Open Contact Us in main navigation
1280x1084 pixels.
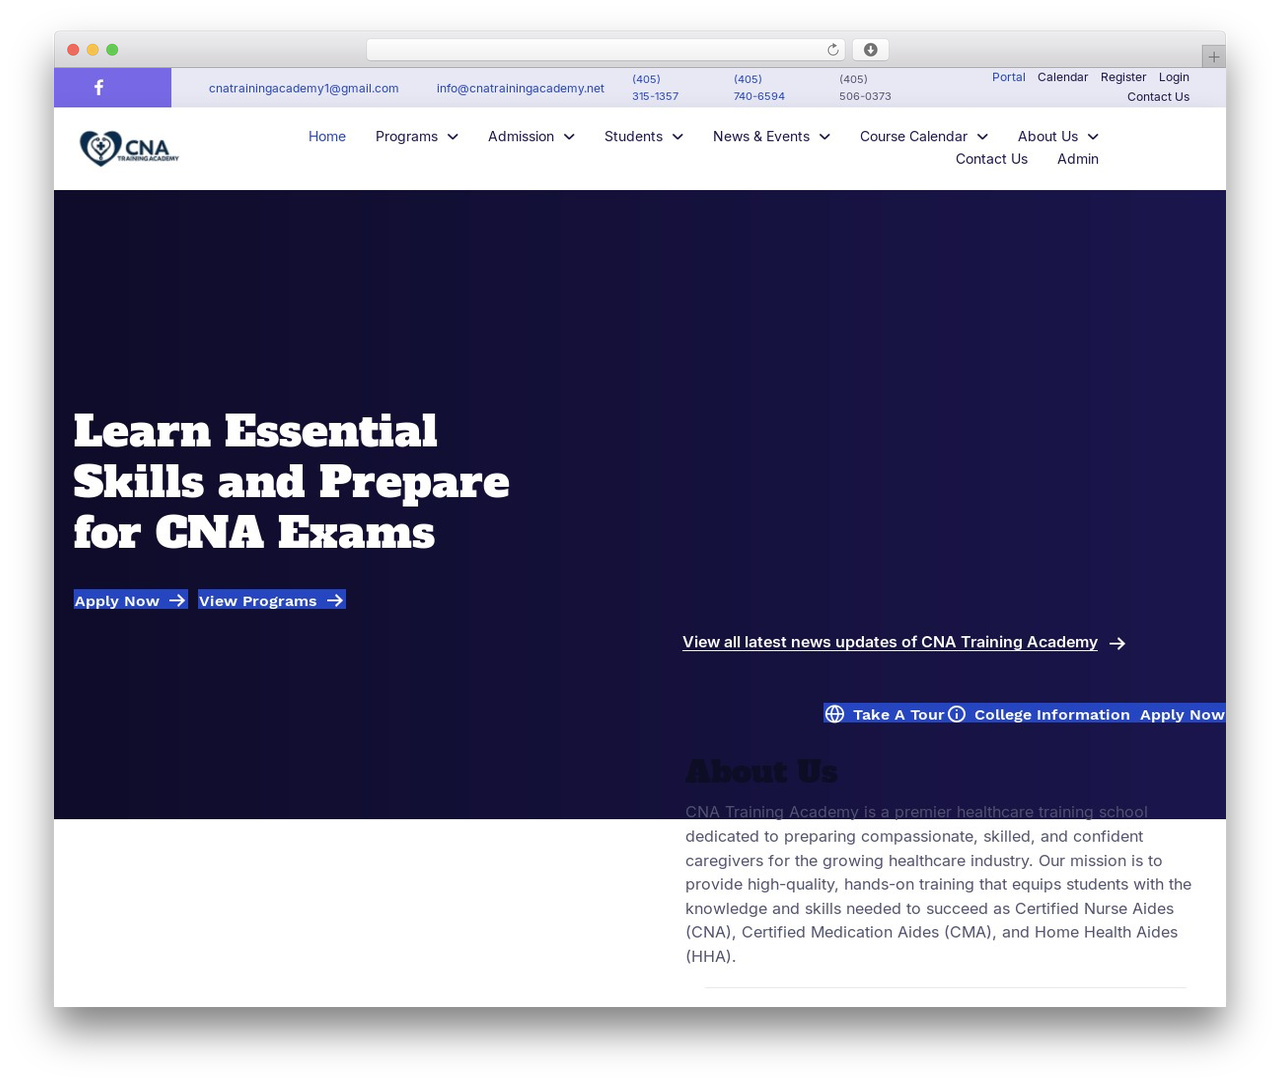point(991,159)
